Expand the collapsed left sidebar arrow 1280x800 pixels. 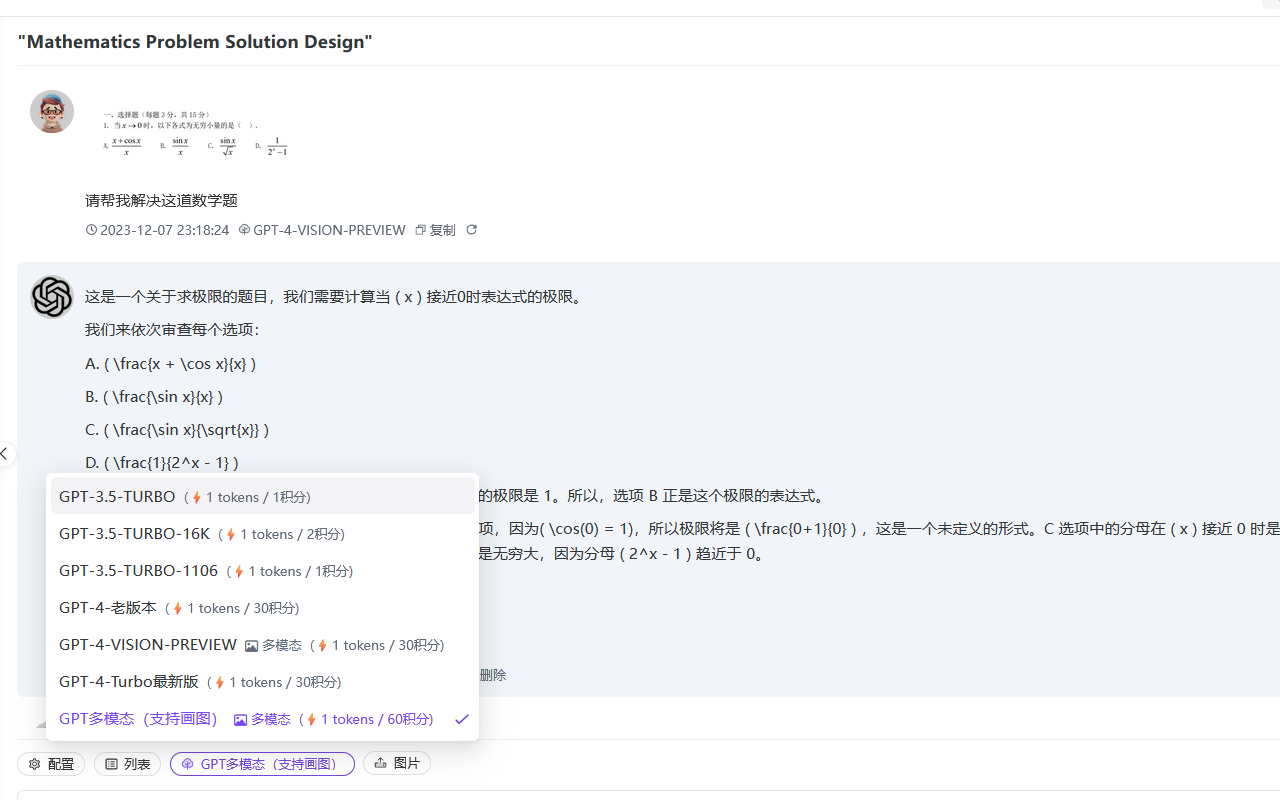(x=5, y=454)
